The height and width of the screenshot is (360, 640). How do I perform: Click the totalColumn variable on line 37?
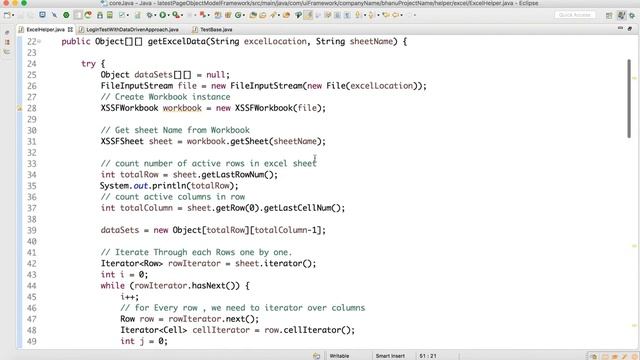pos(146,208)
